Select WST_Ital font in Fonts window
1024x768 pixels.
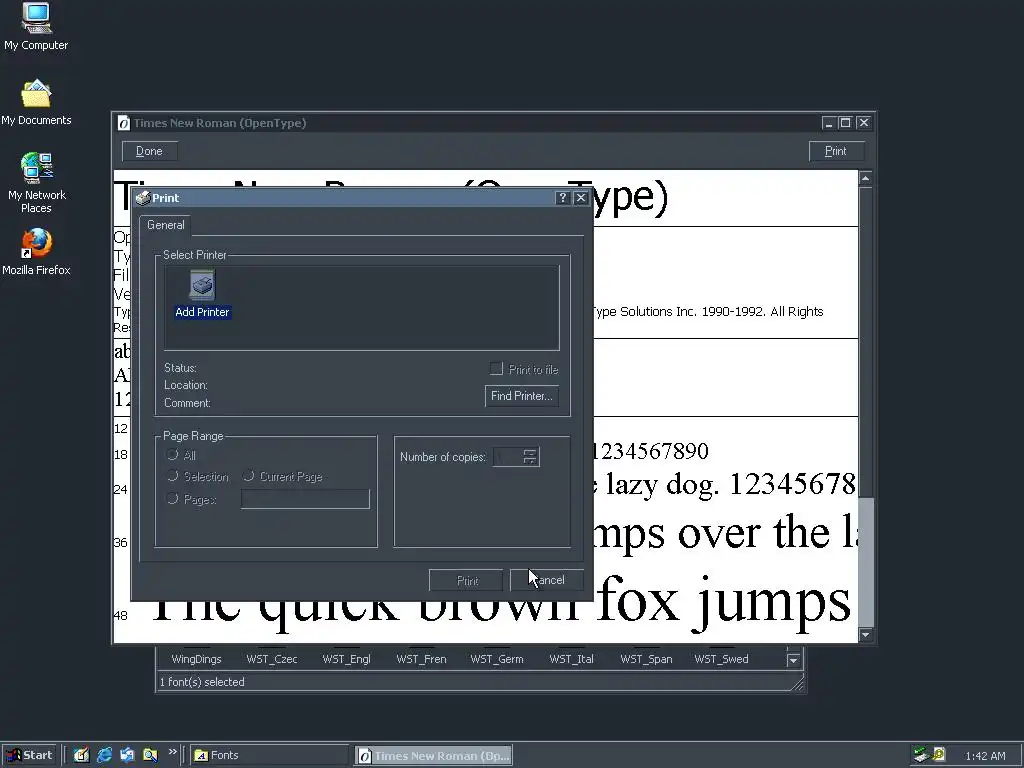tap(571, 659)
